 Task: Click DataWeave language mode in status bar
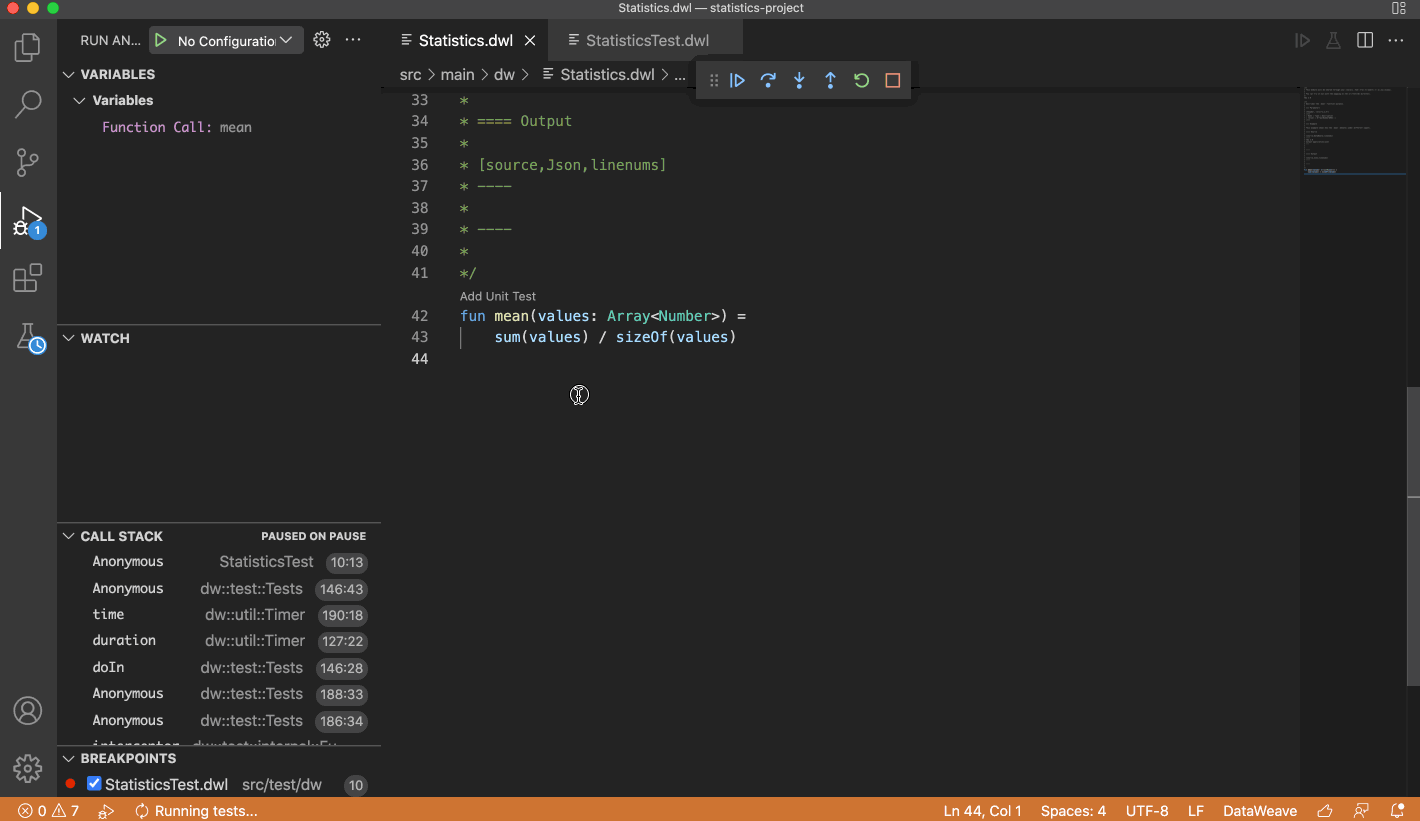(1260, 811)
